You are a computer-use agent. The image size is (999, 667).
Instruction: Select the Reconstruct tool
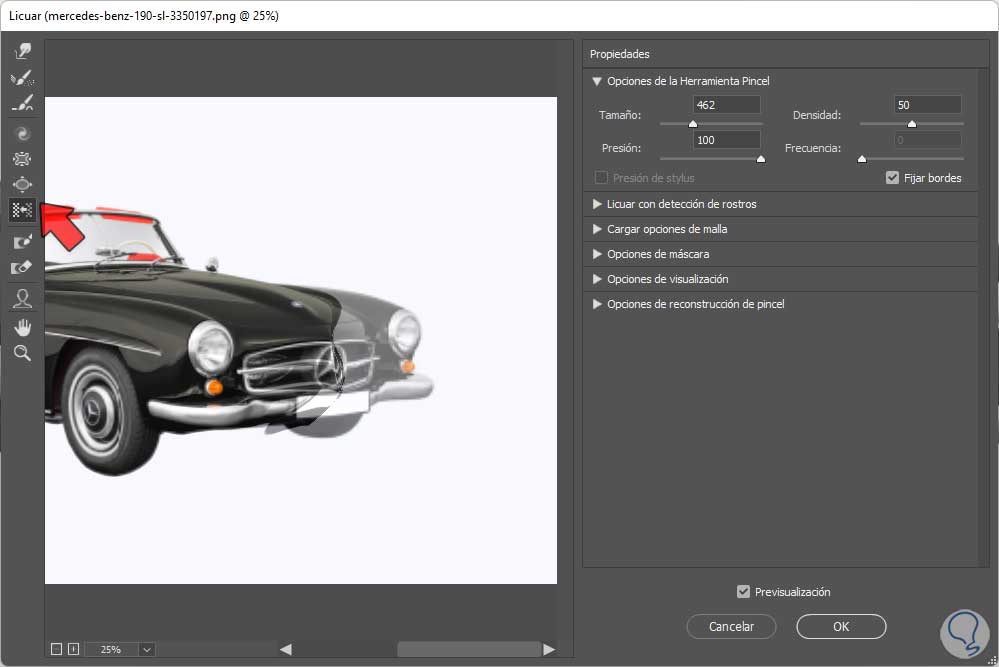[x=22, y=78]
